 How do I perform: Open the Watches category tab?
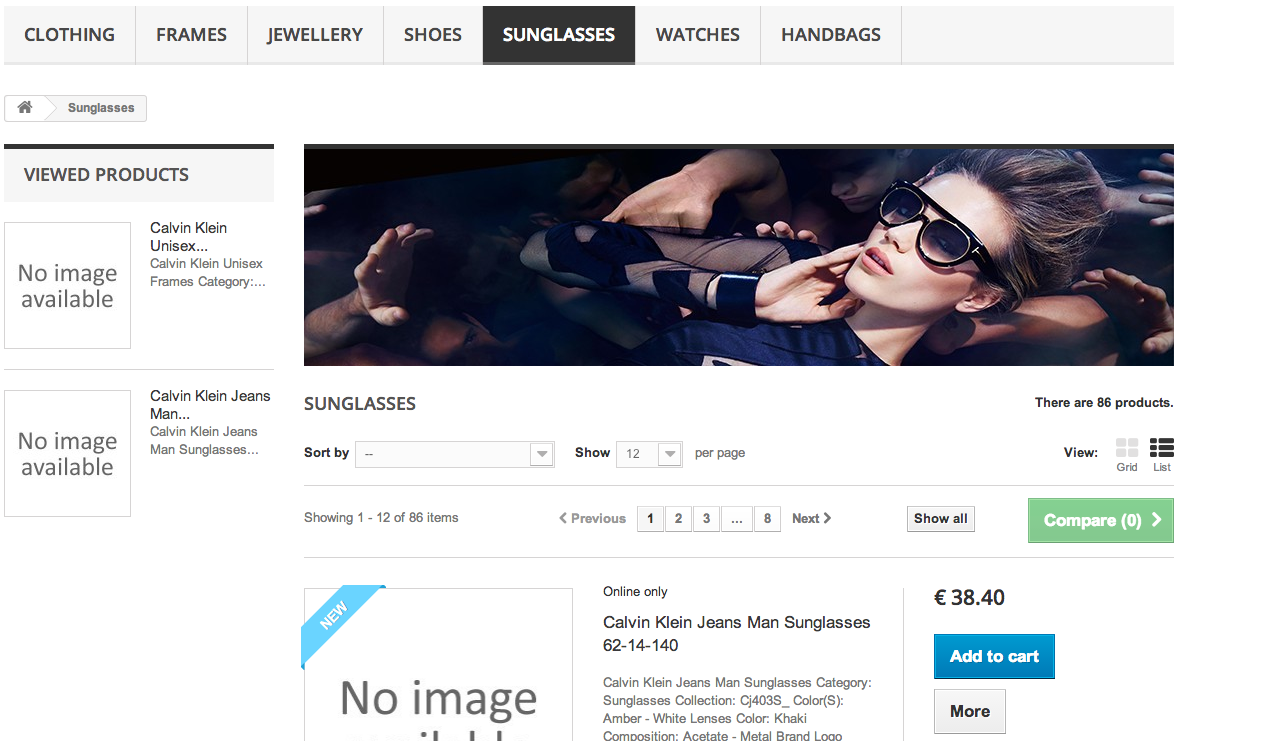(x=698, y=35)
